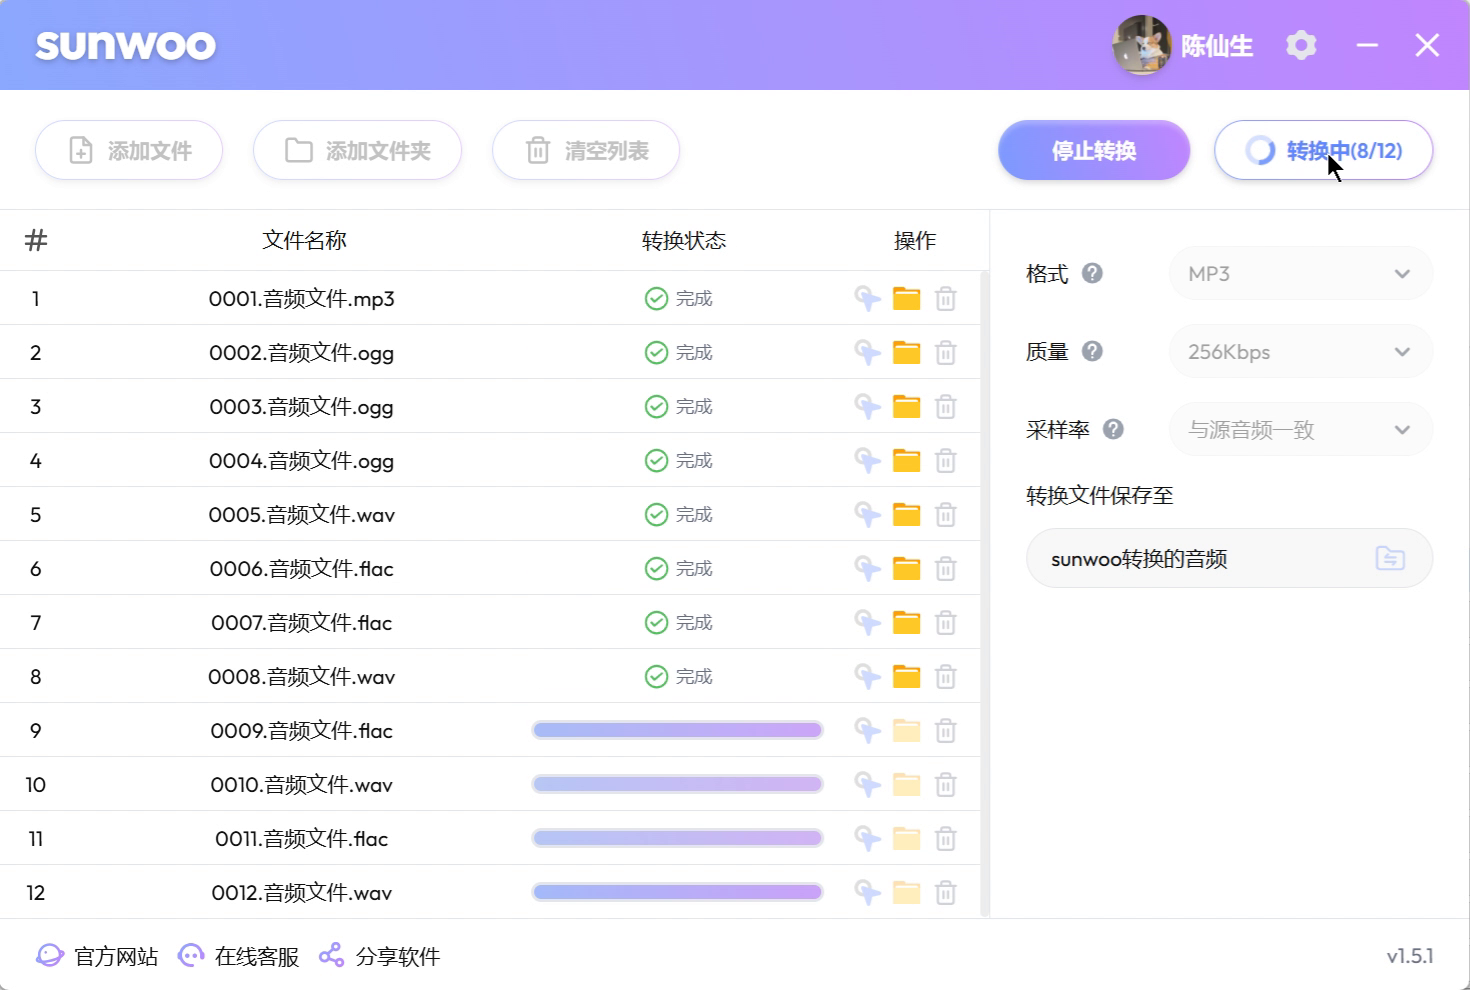The height and width of the screenshot is (990, 1470).
Task: Open folder icon for 0003.音频文件.ogg
Action: [906, 406]
